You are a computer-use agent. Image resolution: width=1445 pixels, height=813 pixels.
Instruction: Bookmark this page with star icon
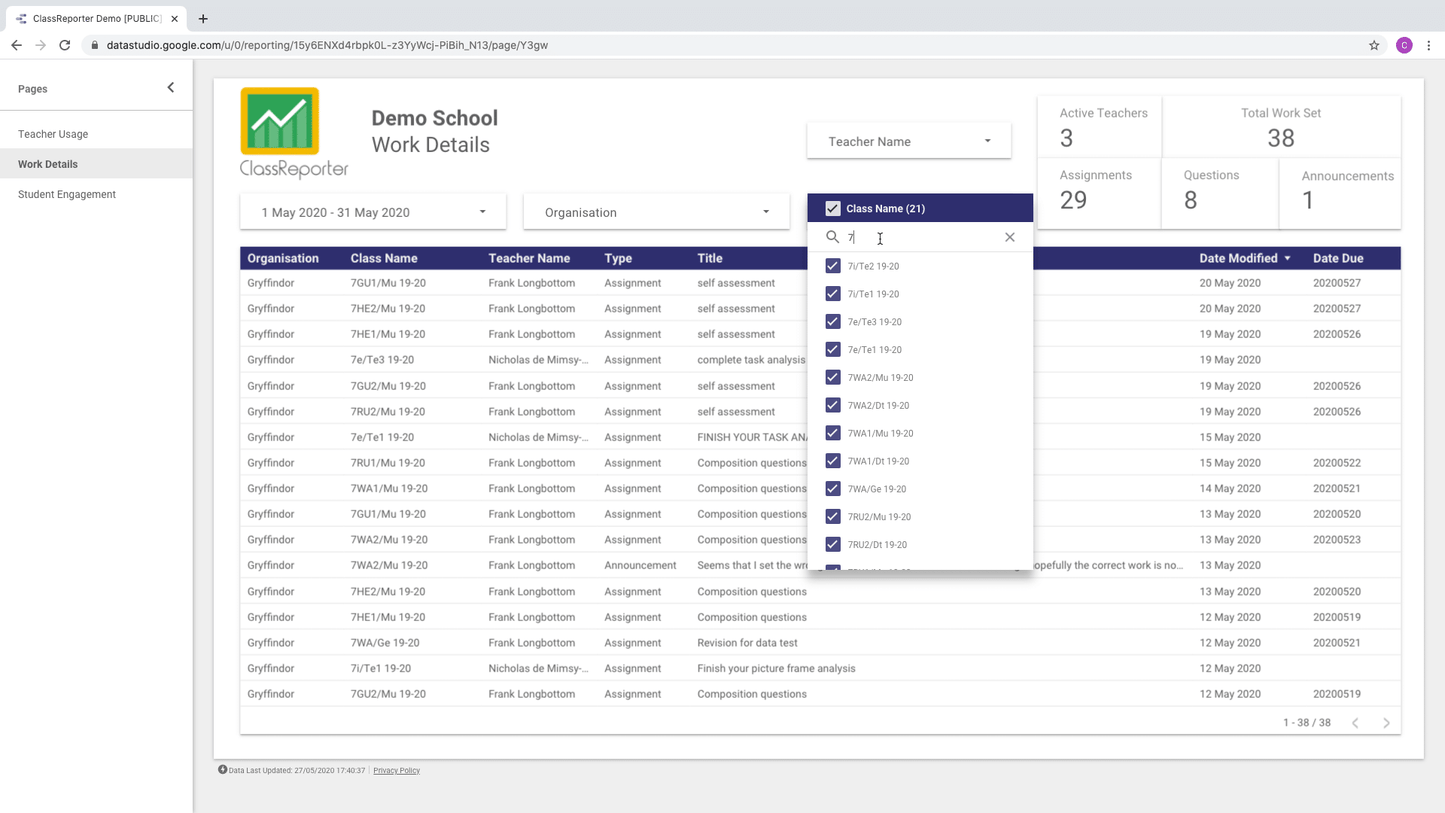[x=1374, y=45]
